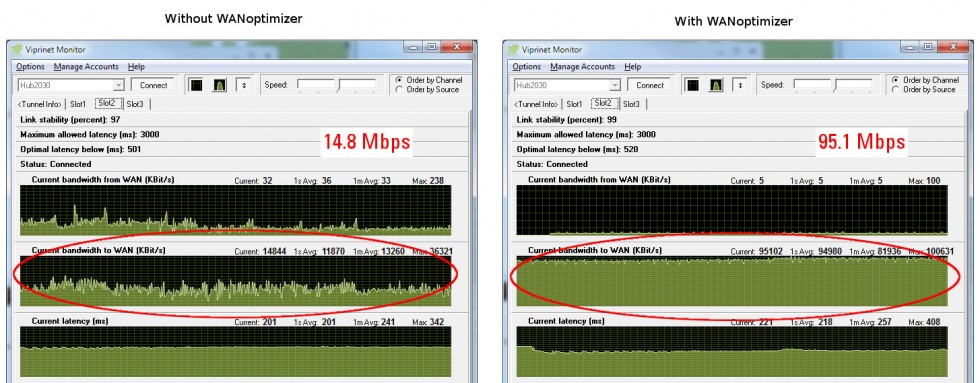The image size is (980, 383).
Task: Click the Viprinet logo in the right title bar
Action: tap(513, 49)
